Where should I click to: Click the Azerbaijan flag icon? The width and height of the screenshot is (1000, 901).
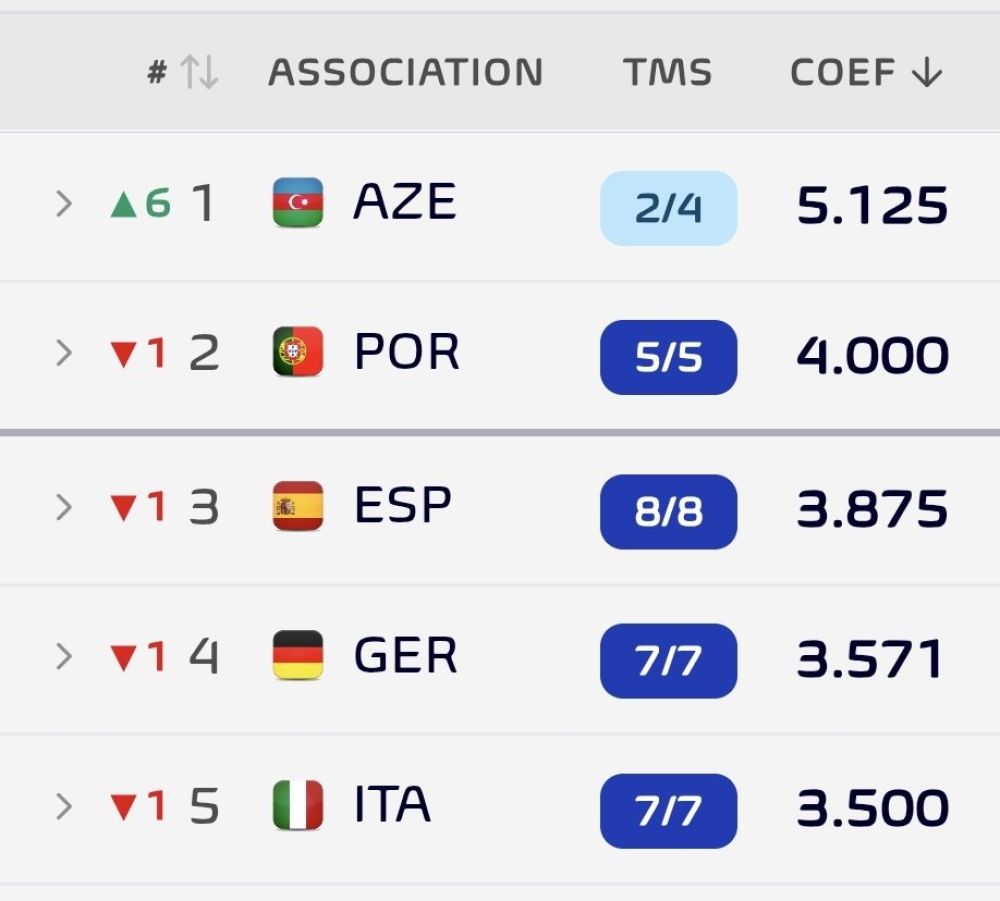pos(298,202)
